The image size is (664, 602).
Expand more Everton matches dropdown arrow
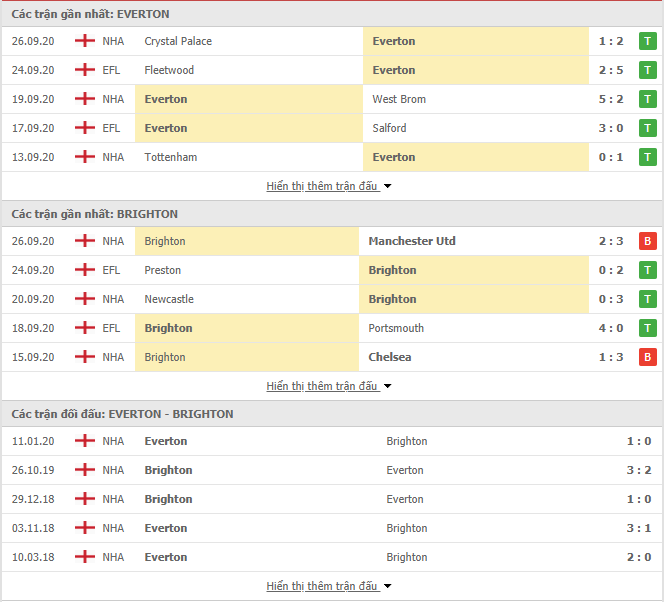click(388, 186)
